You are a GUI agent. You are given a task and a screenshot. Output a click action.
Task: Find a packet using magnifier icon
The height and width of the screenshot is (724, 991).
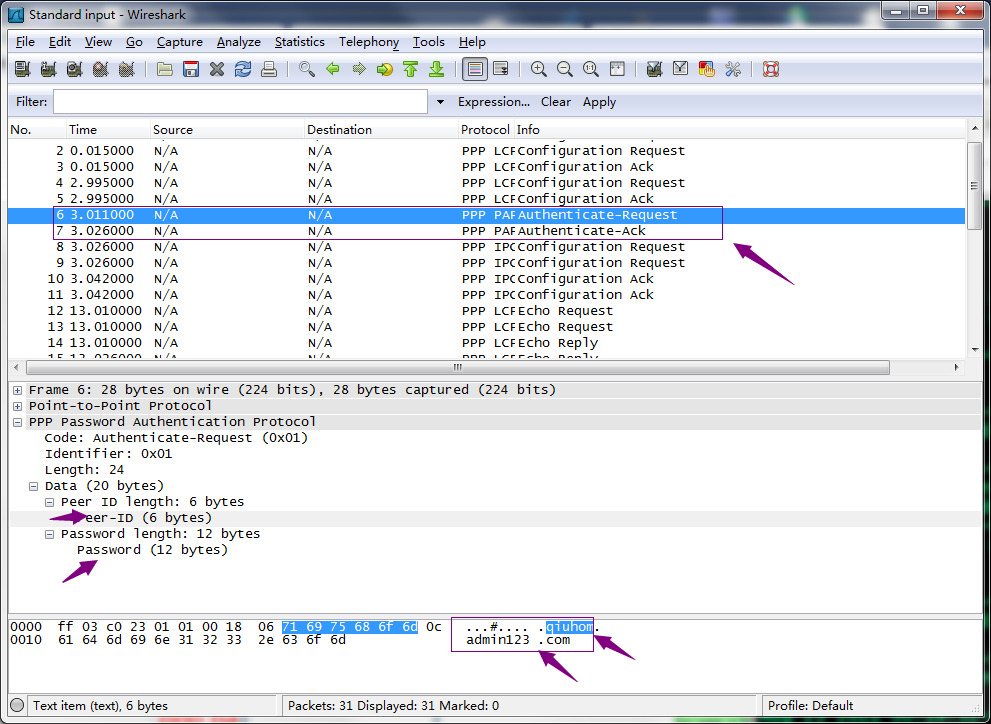tap(307, 69)
